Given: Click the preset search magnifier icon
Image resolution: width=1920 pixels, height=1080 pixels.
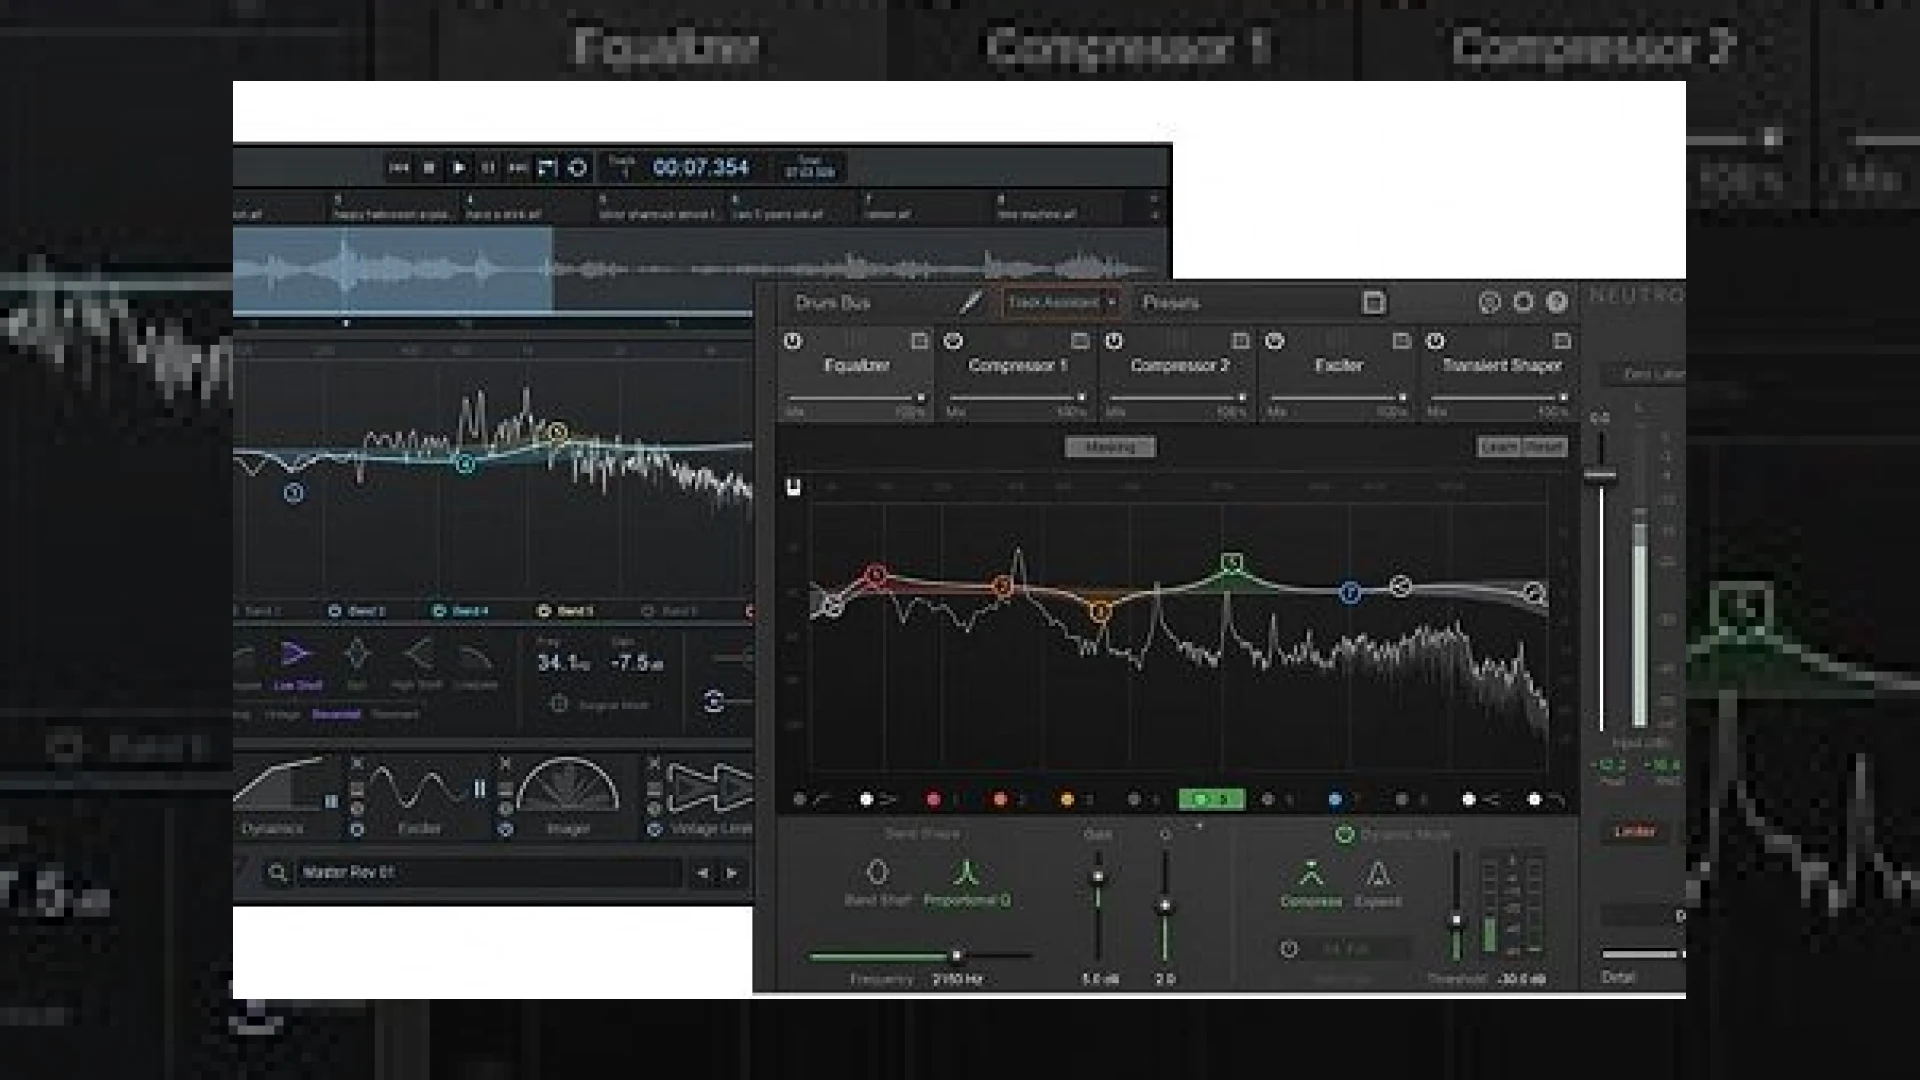Looking at the screenshot, I should pyautogui.click(x=277, y=873).
